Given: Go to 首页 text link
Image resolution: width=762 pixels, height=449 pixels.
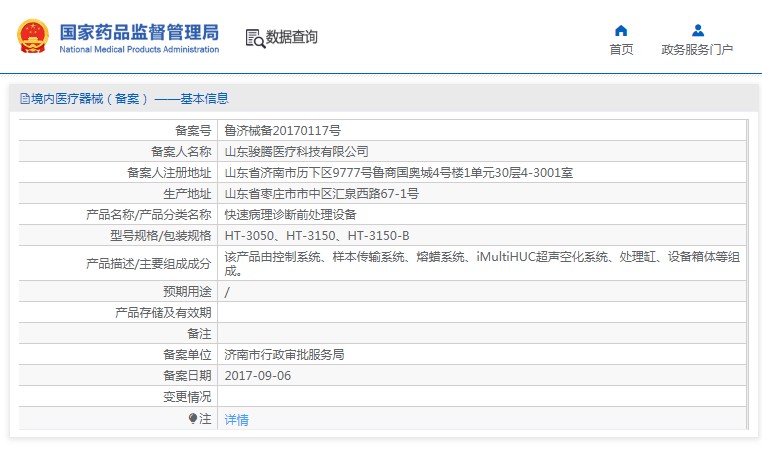Looking at the screenshot, I should click(621, 50).
